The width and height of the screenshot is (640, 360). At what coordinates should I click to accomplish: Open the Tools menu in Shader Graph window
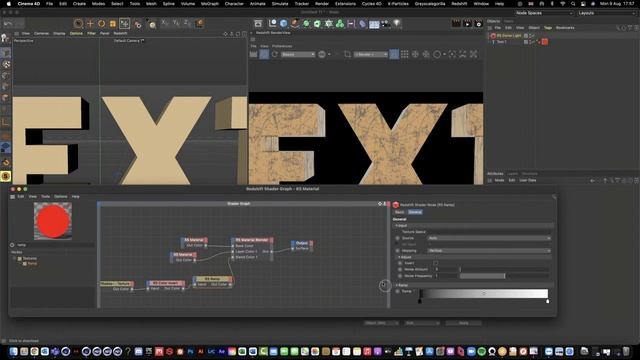pyautogui.click(x=45, y=197)
